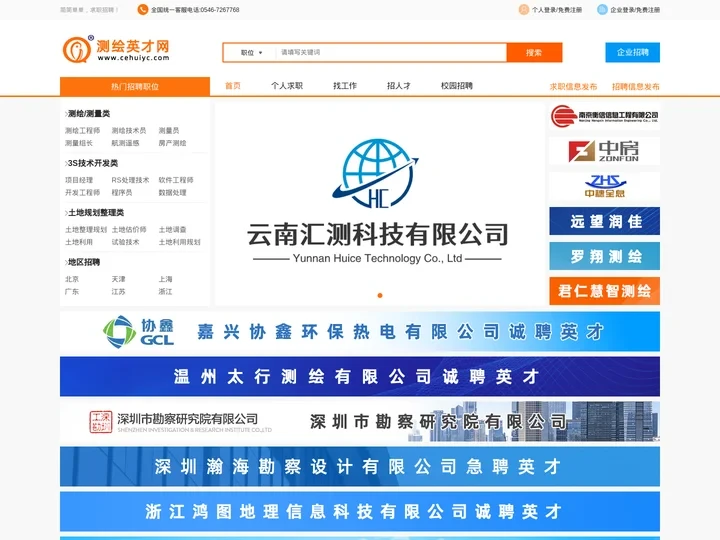Select the 测量组长 job link
Screen dimensions: 720x540
(x=79, y=143)
